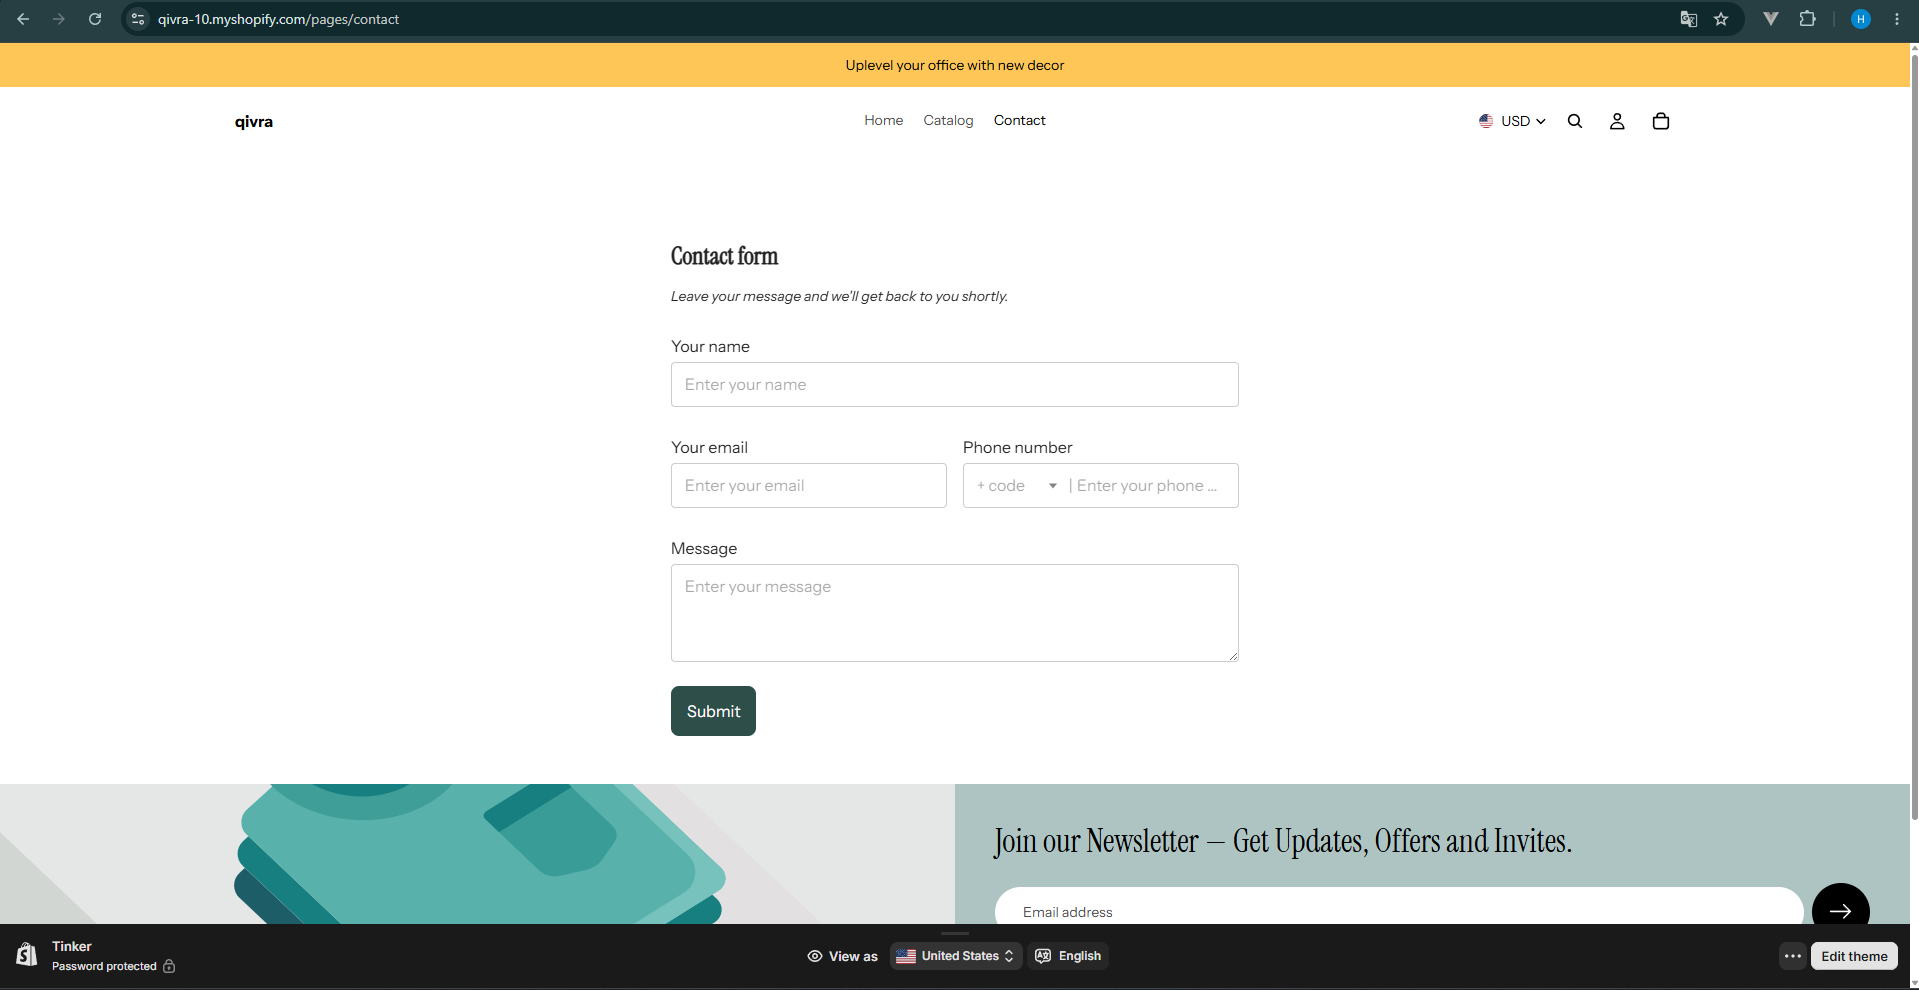Screen dimensions: 1919x990
Task: Click the preview bar drag handle
Action: click(955, 933)
